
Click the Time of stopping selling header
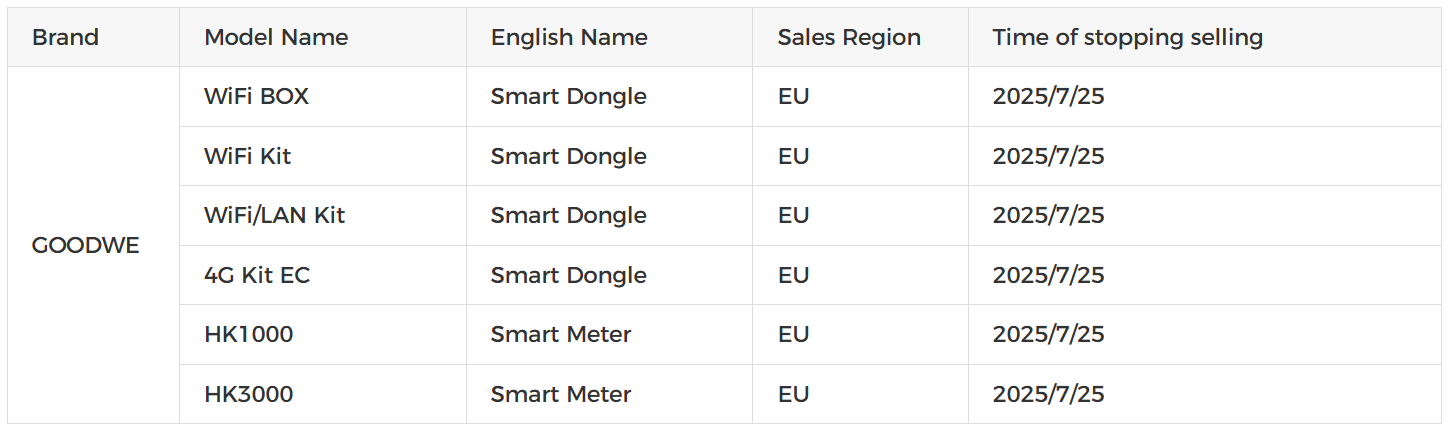click(x=1127, y=38)
